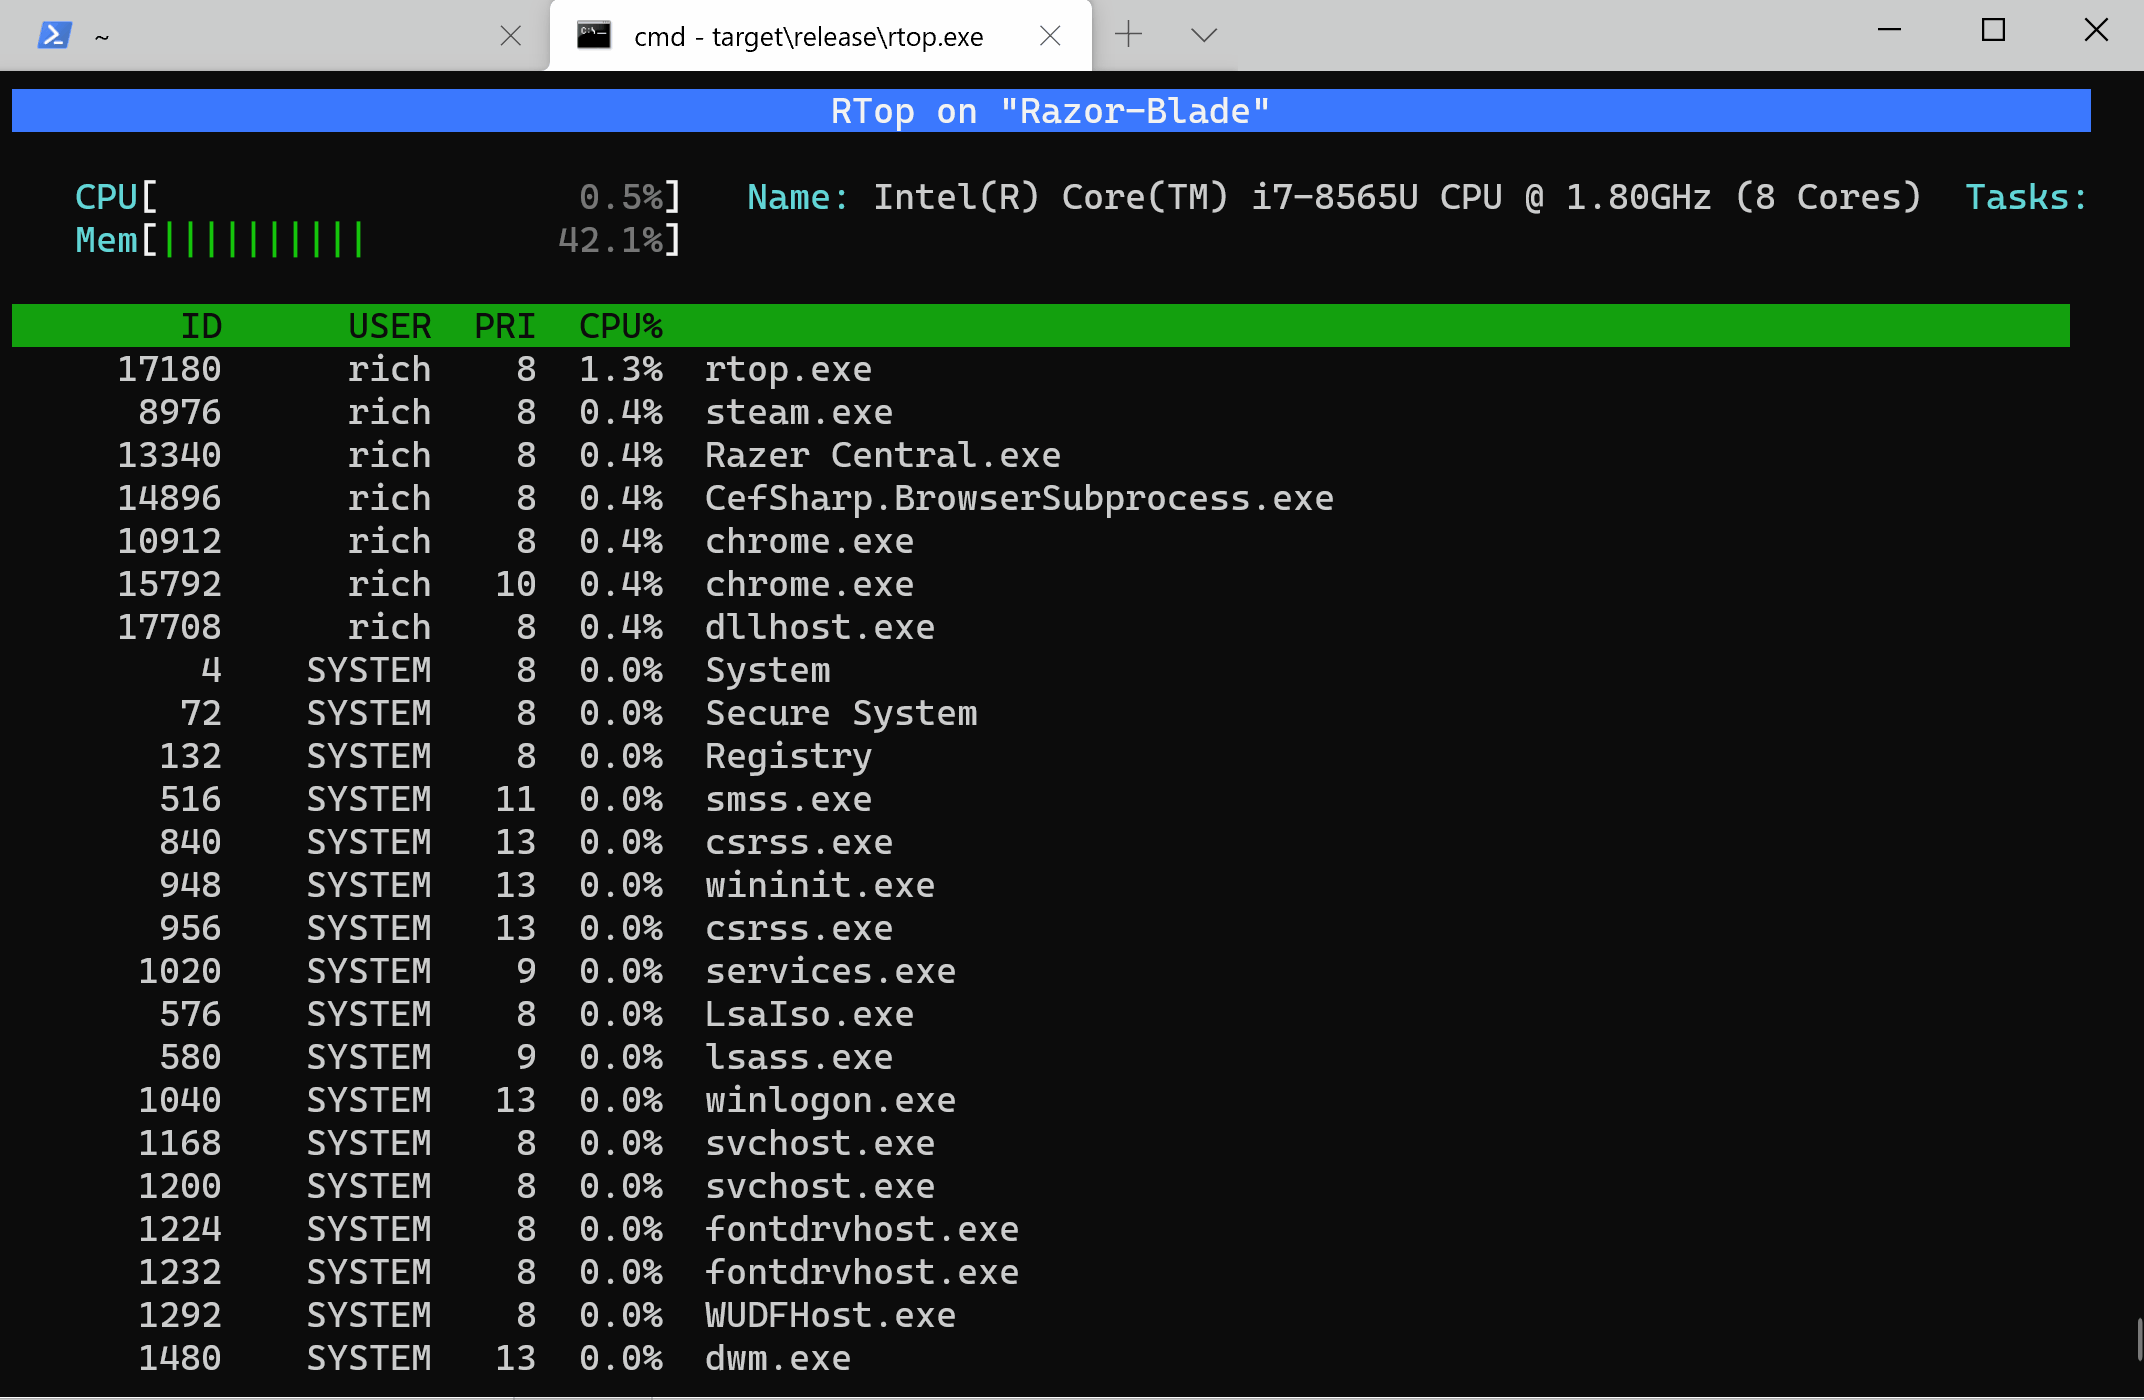Select the cmd target\release\rtop.exe tab
The image size is (2144, 1400).
(808, 36)
